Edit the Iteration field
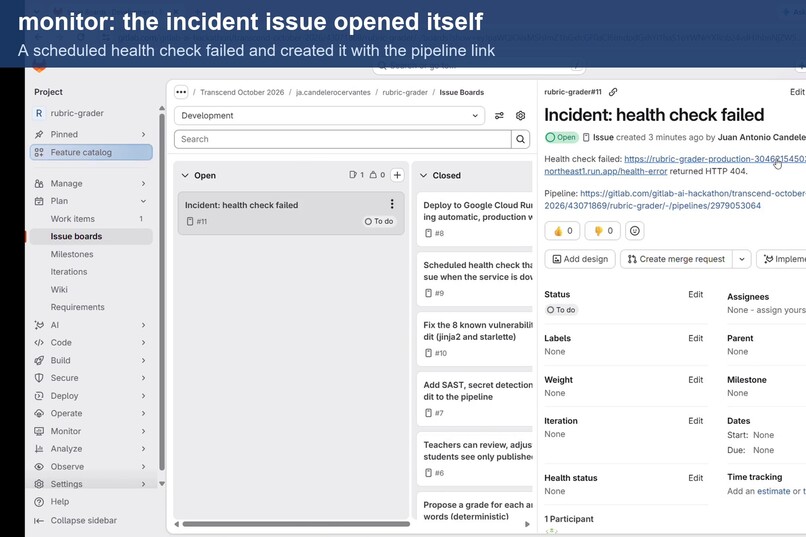 tap(695, 421)
